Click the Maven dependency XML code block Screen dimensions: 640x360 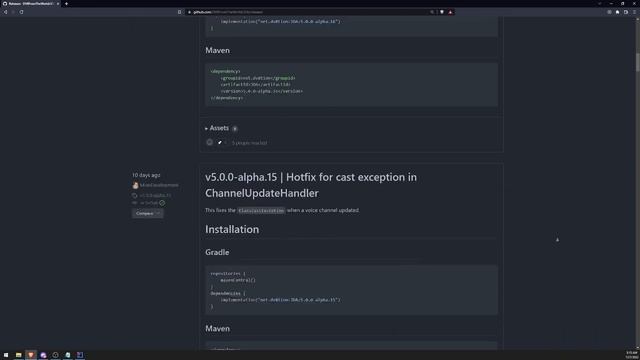[x=351, y=84]
